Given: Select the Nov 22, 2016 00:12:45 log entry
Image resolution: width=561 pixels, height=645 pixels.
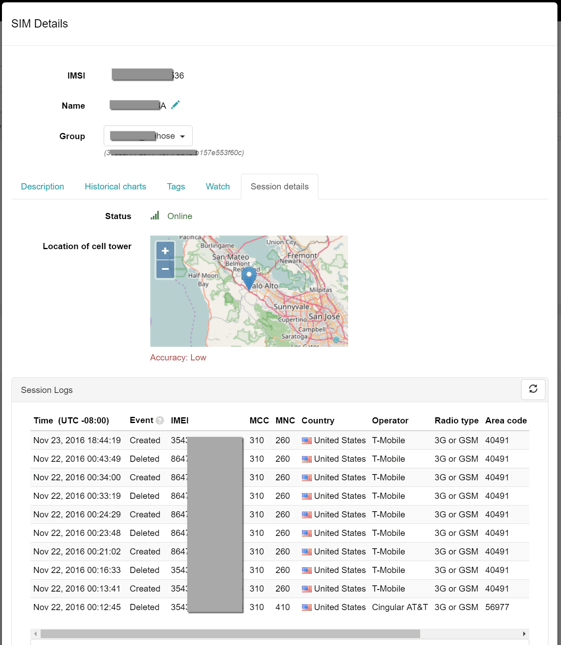Looking at the screenshot, I should 280,607.
